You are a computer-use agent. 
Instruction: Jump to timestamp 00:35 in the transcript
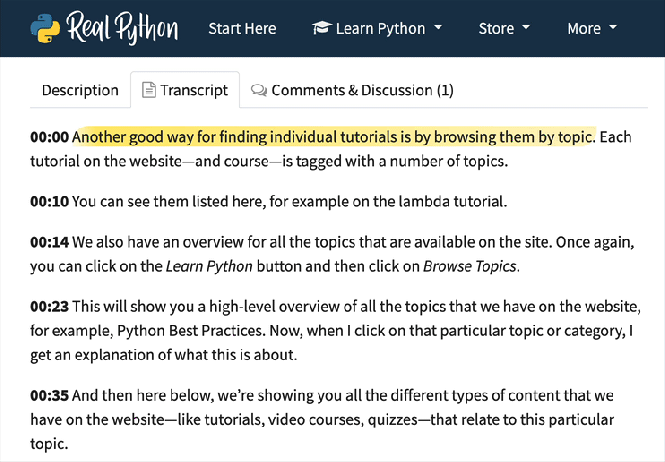(49, 395)
